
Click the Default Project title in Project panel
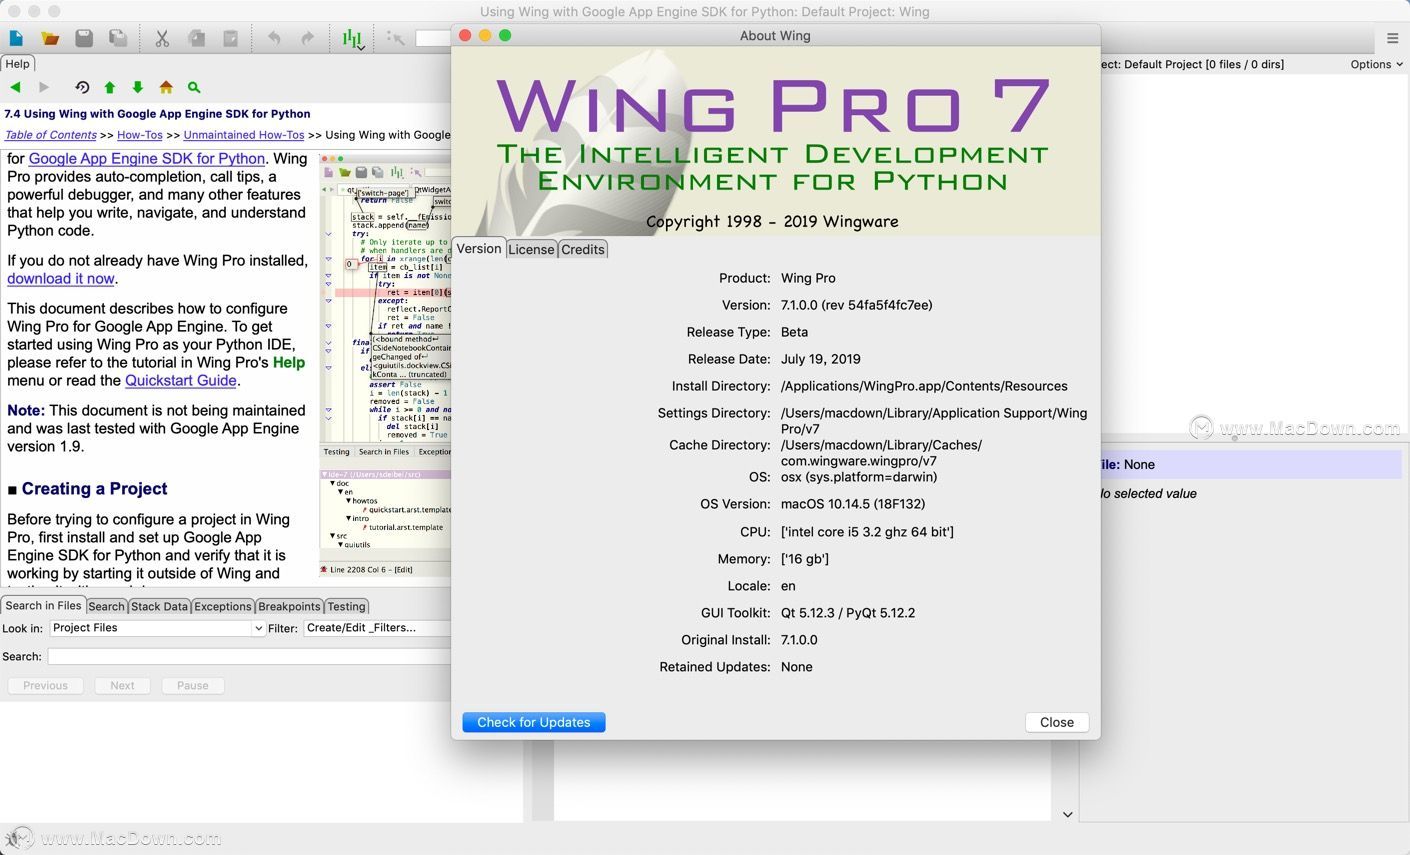point(1192,64)
